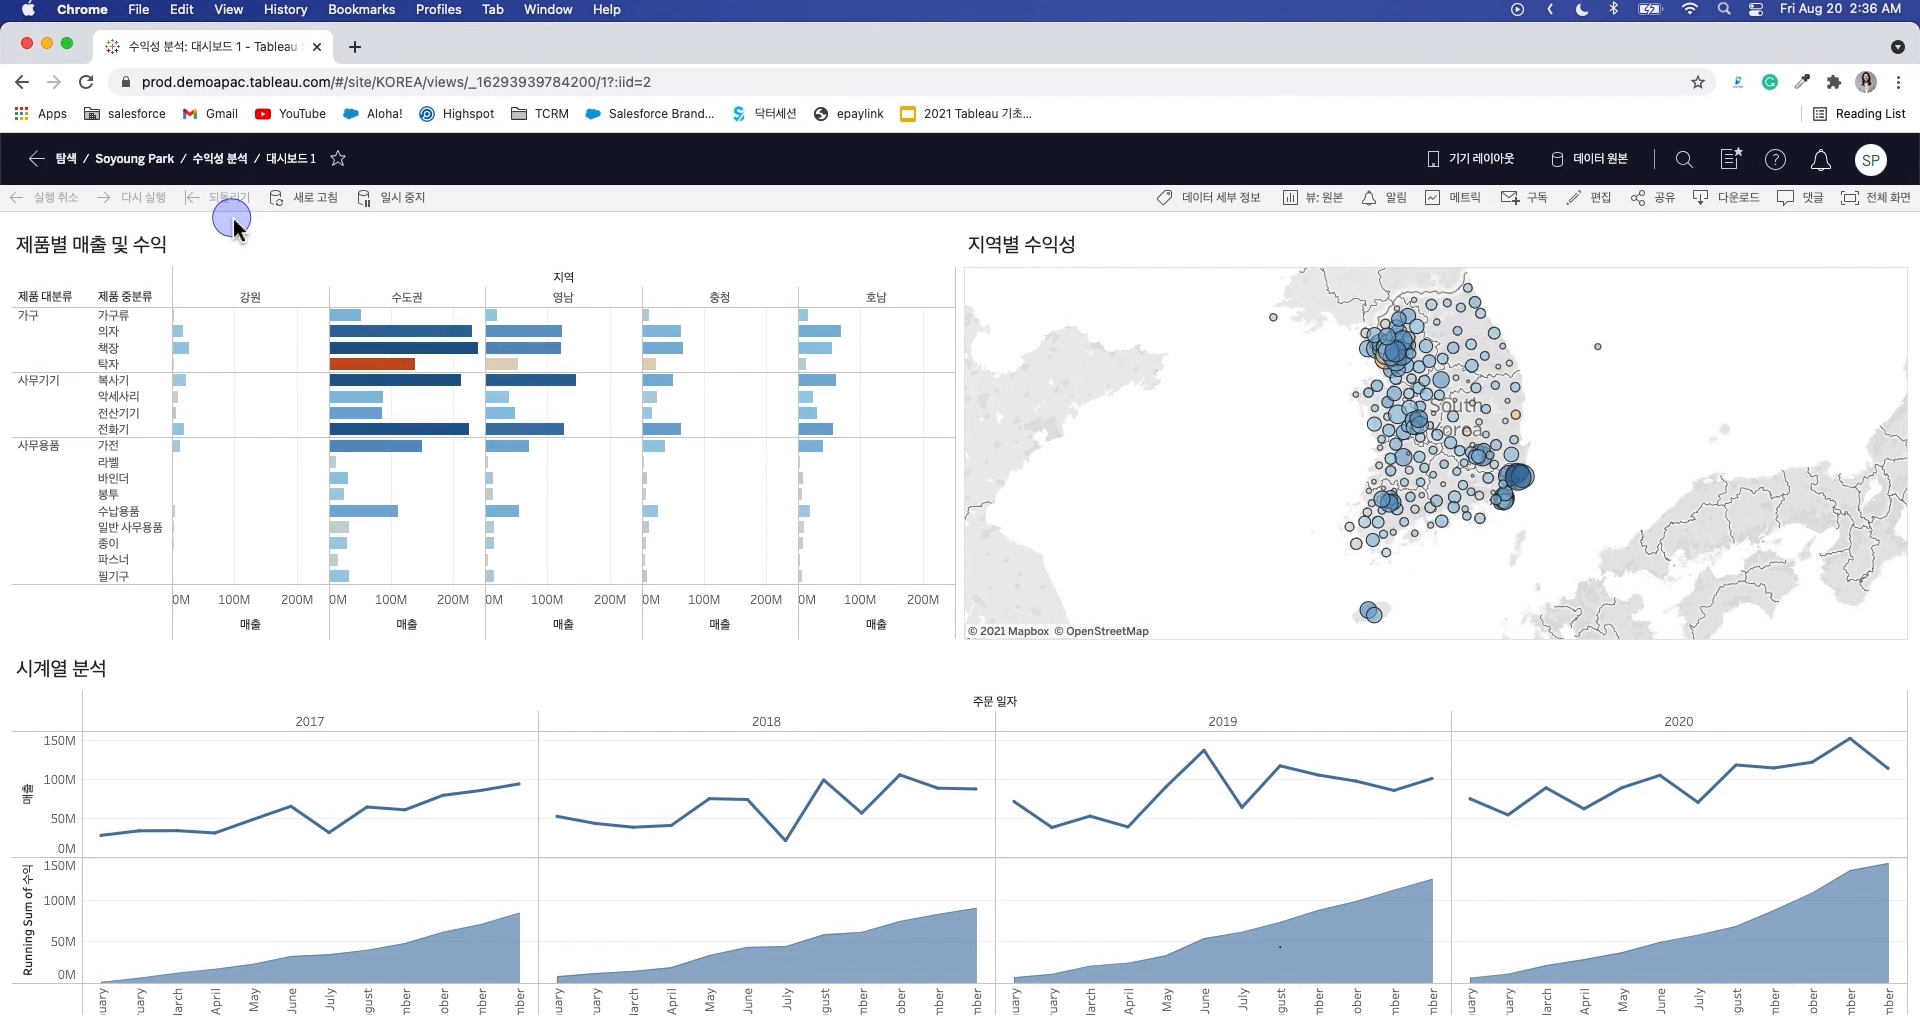
Task: Reload the page with browser refresh icon
Action: (x=86, y=82)
